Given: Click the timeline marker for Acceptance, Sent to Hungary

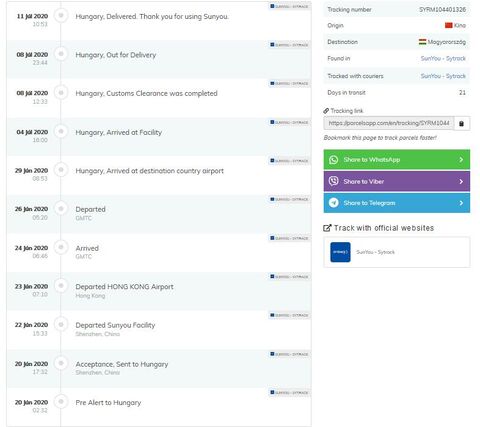Looking at the screenshot, I should coord(61,363).
